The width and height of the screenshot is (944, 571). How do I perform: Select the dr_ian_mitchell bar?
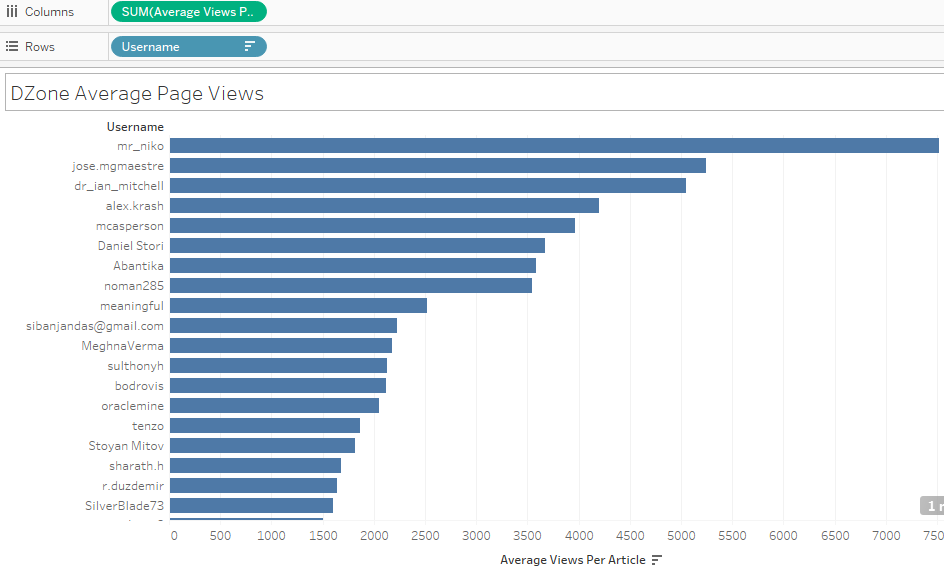pos(427,186)
